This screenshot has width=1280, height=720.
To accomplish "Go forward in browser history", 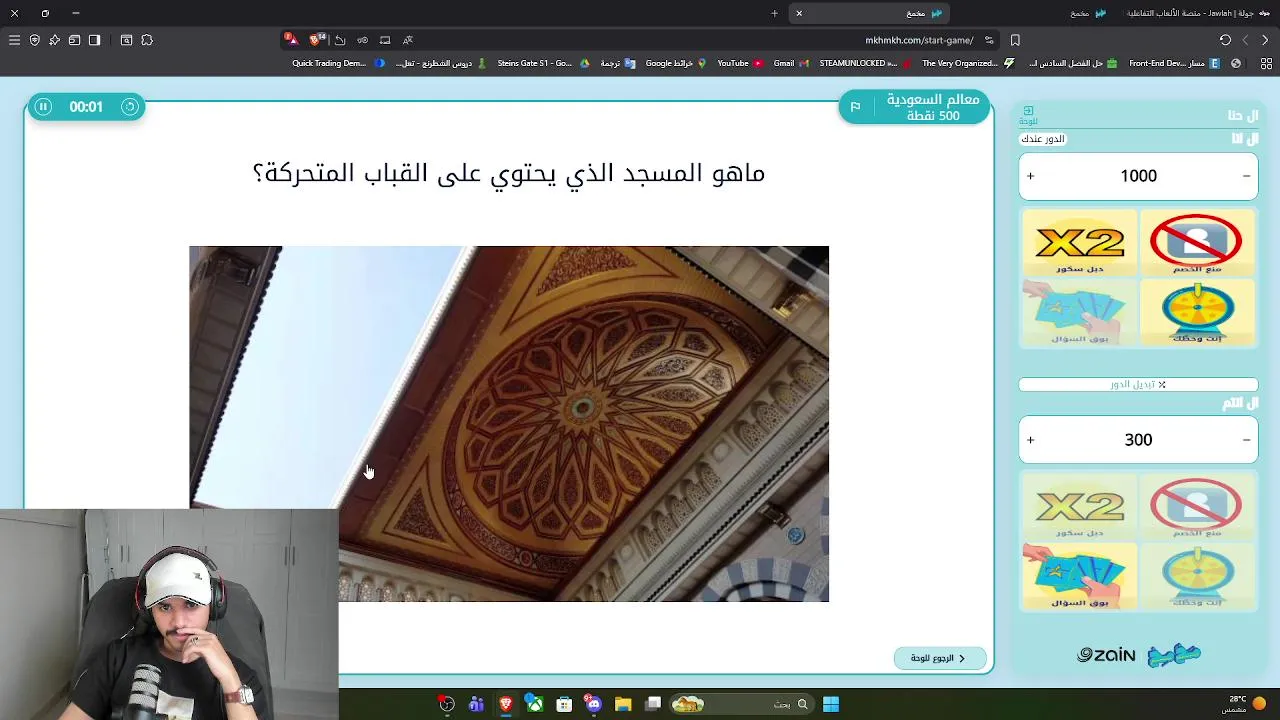I will tap(1245, 40).
